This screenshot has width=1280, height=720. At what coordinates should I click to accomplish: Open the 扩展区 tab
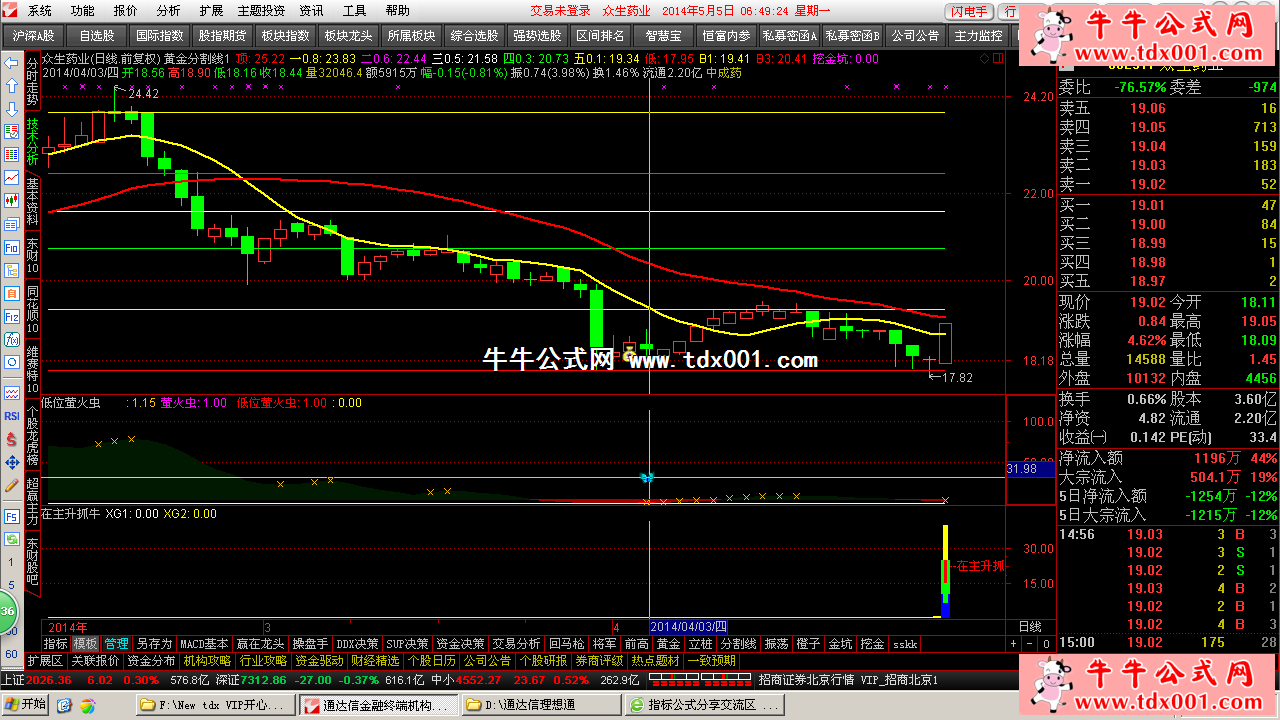[44, 661]
